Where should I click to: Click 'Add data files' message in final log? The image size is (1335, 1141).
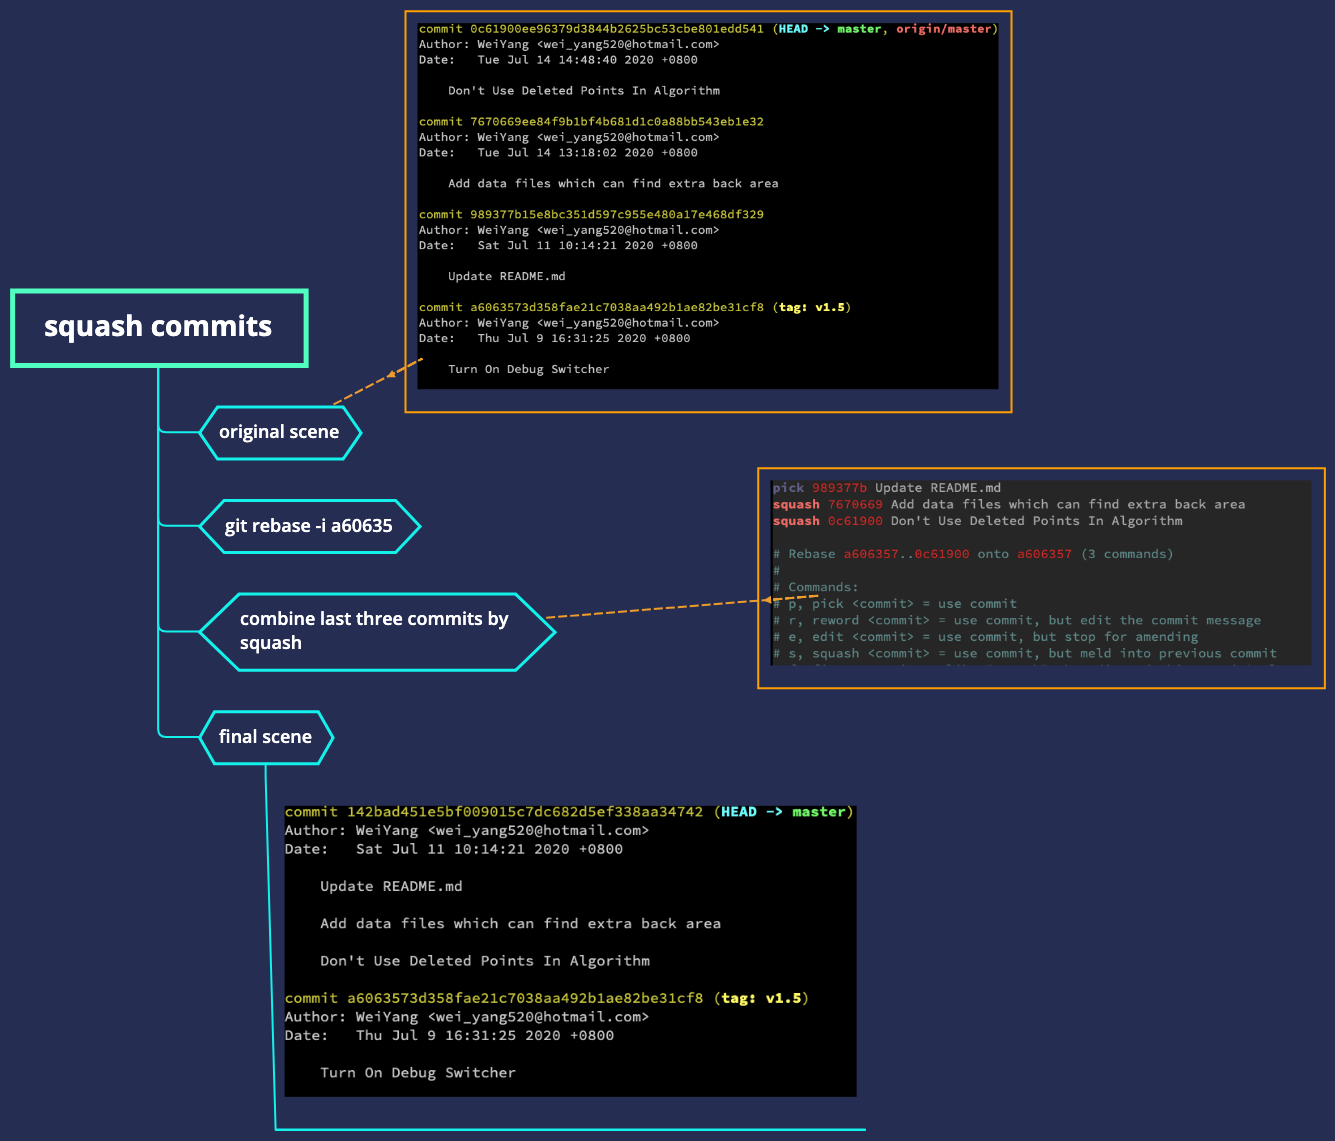[x=520, y=924]
